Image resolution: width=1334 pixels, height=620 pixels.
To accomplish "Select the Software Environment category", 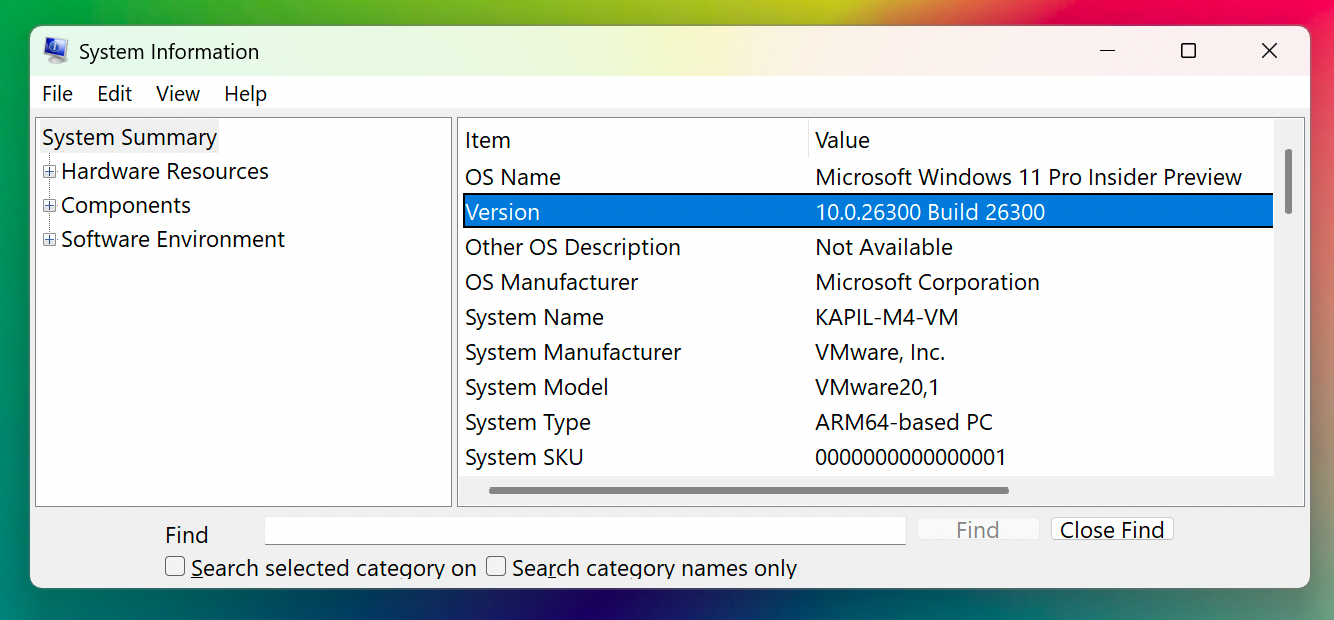I will click(173, 239).
